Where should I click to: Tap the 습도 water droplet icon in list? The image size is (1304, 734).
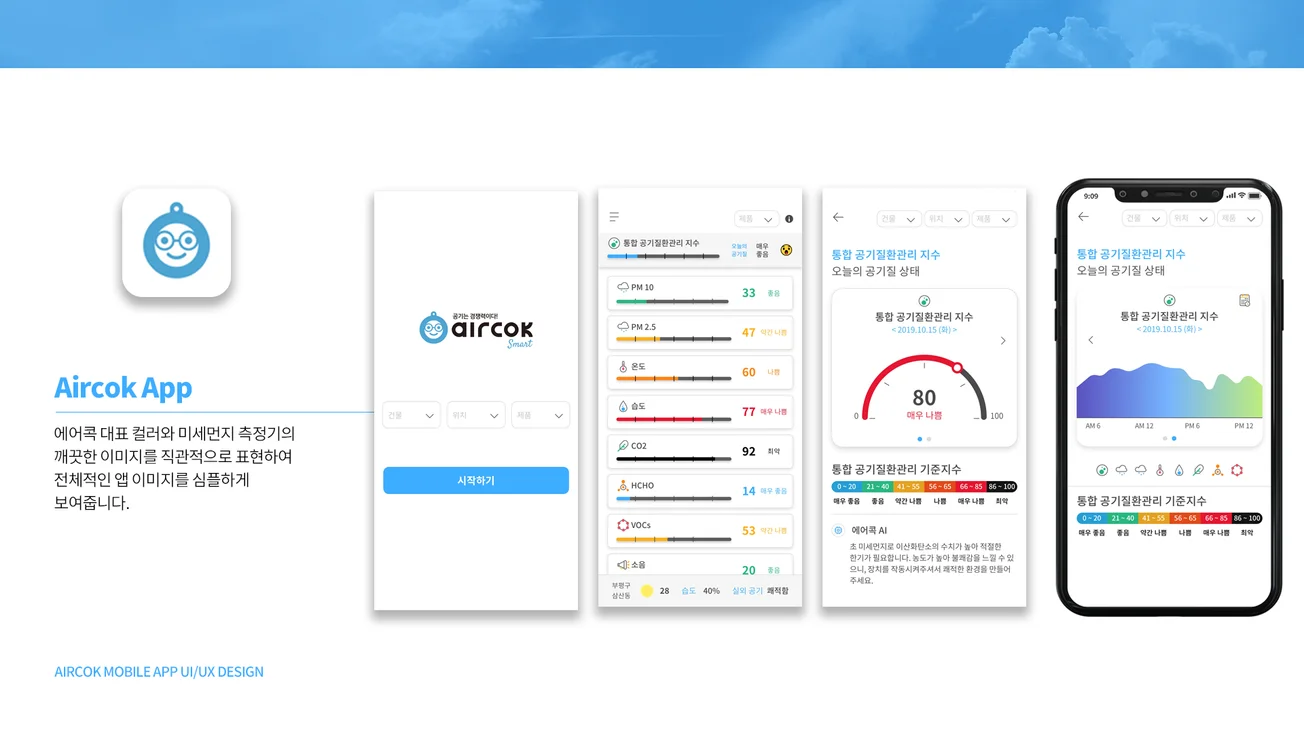623,407
